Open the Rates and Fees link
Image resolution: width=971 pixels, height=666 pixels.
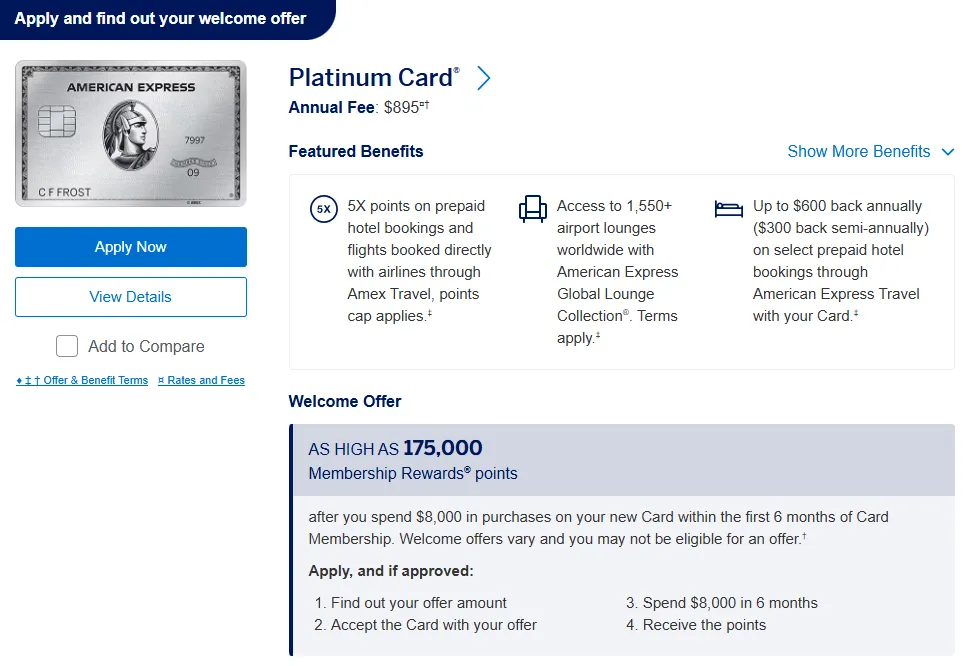(x=201, y=380)
